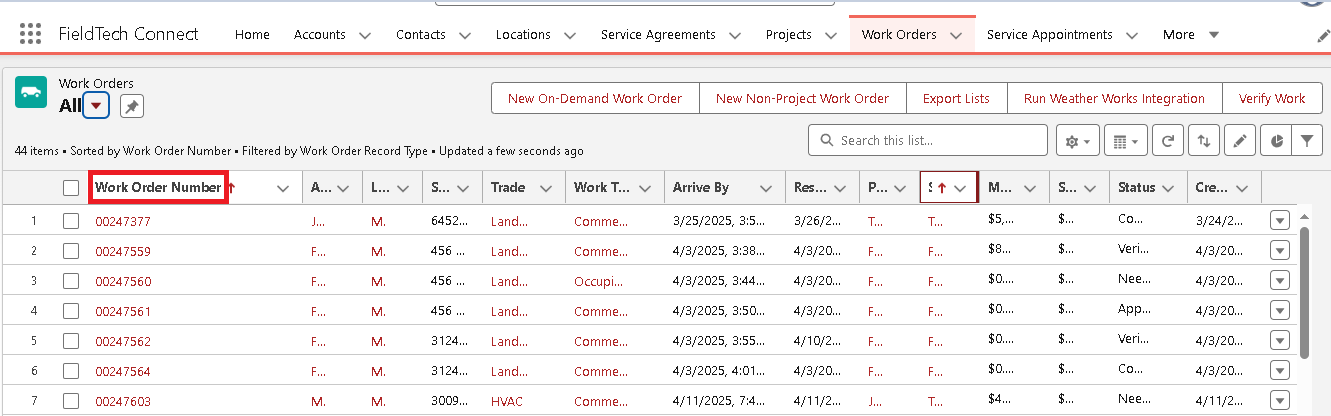
Task: Open the list sort options icon
Action: (1203, 141)
